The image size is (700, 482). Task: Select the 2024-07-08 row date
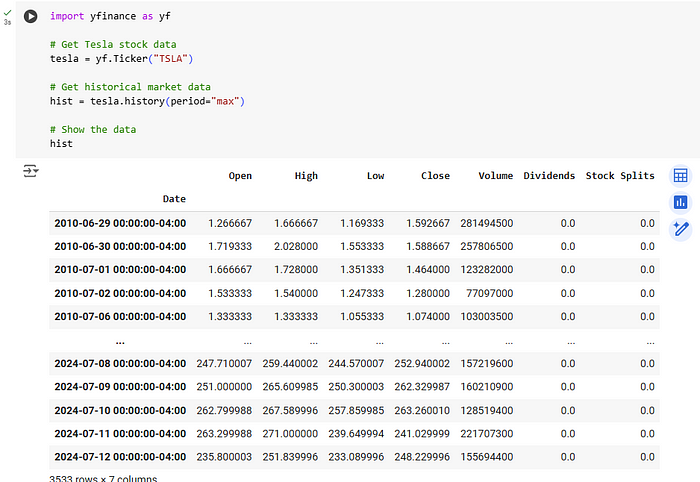120,364
